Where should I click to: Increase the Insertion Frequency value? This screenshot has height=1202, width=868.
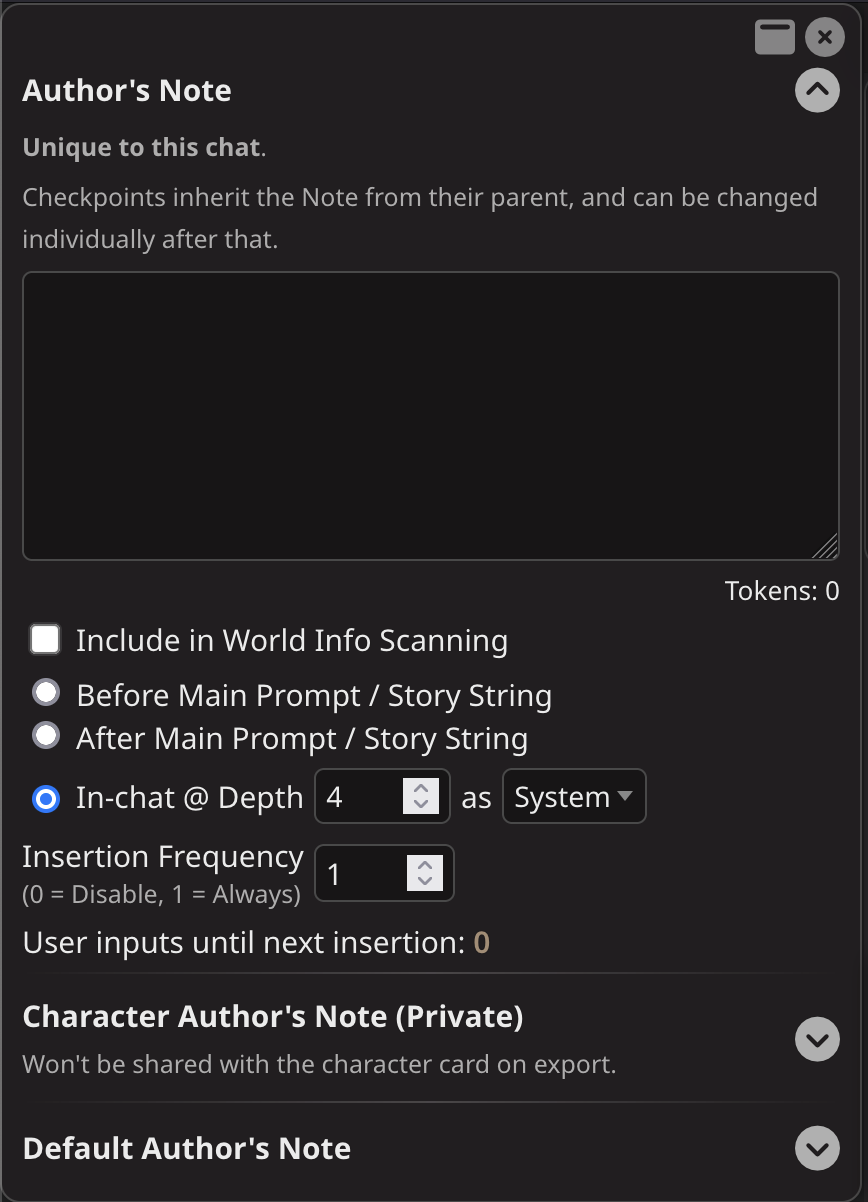tap(425, 865)
